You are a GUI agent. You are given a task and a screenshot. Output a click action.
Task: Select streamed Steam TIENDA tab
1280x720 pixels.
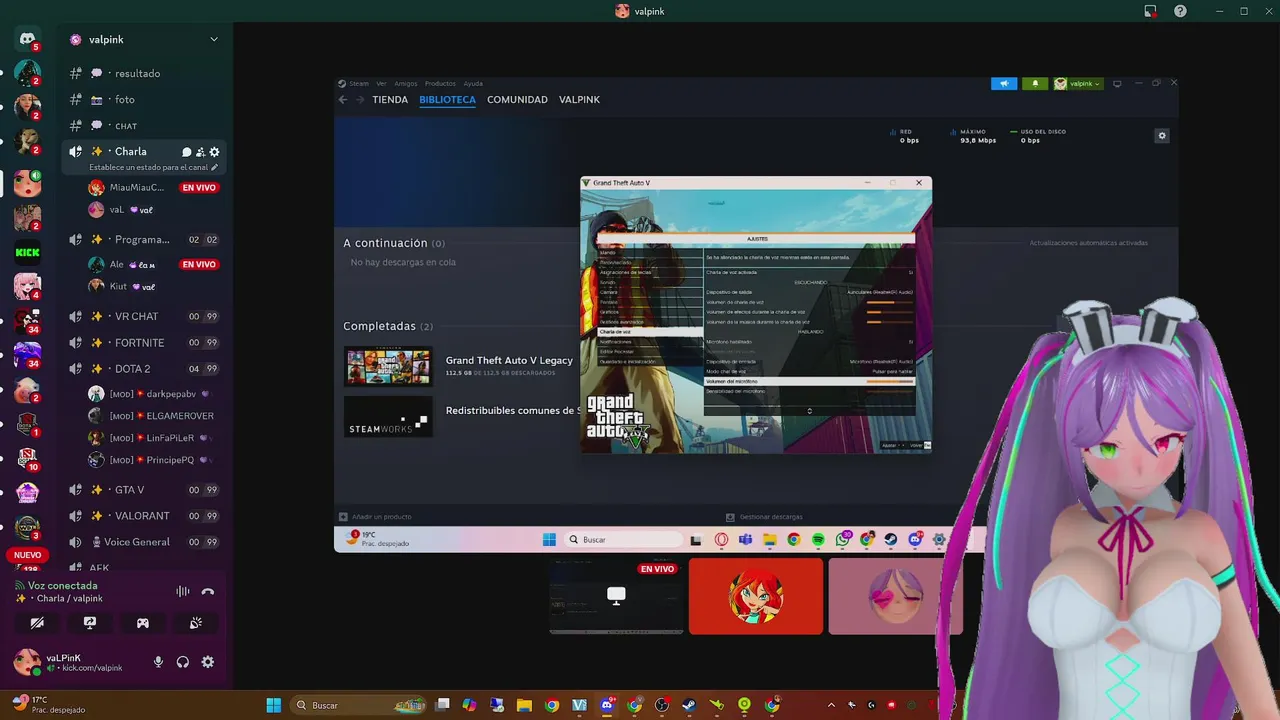390,100
